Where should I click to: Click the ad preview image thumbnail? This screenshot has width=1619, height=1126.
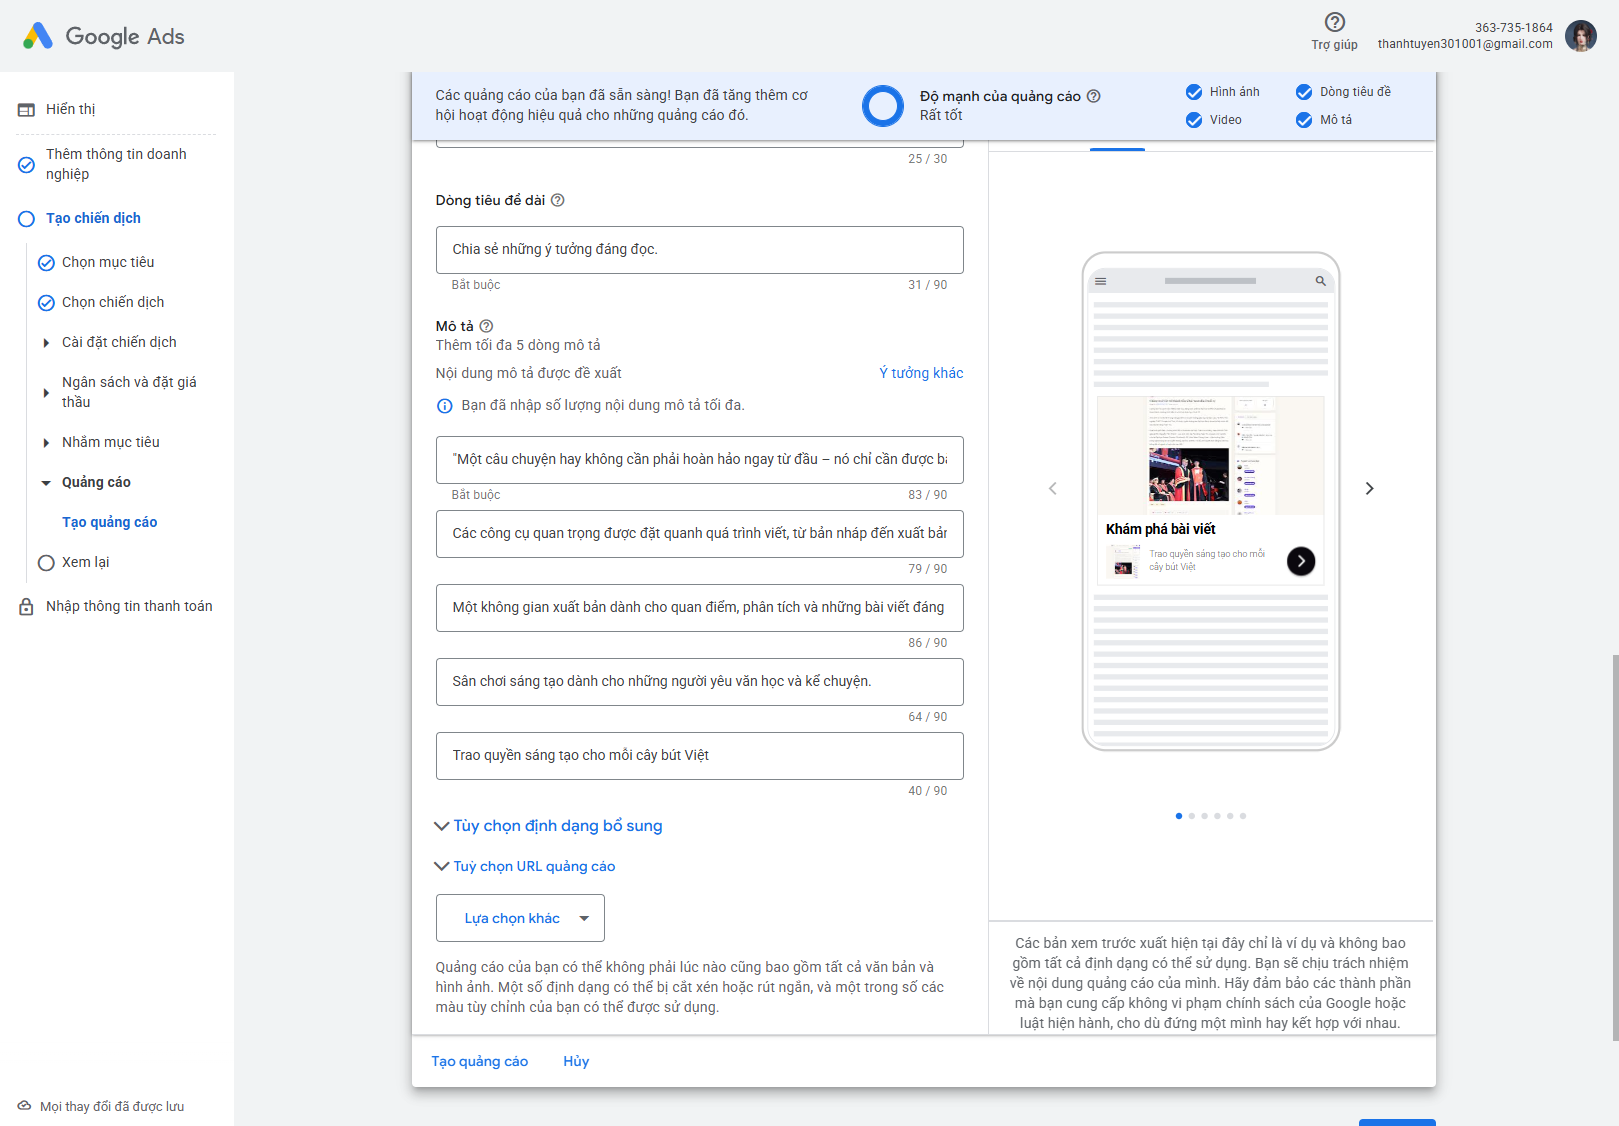[x=1211, y=456]
